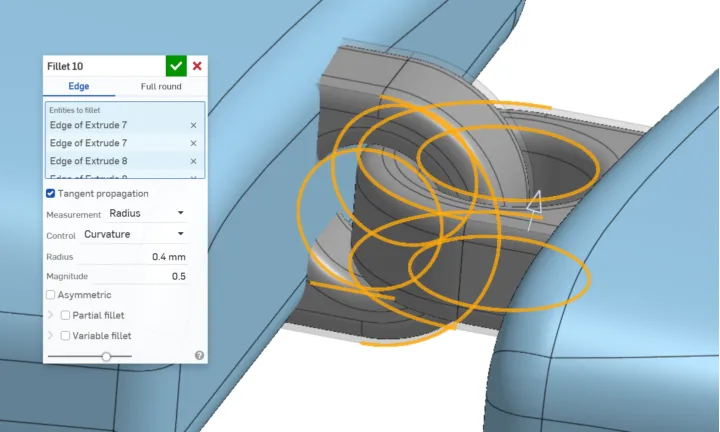Screen dimensions: 720x432
Task: Expand the Partial fillet section
Action: tap(51, 315)
